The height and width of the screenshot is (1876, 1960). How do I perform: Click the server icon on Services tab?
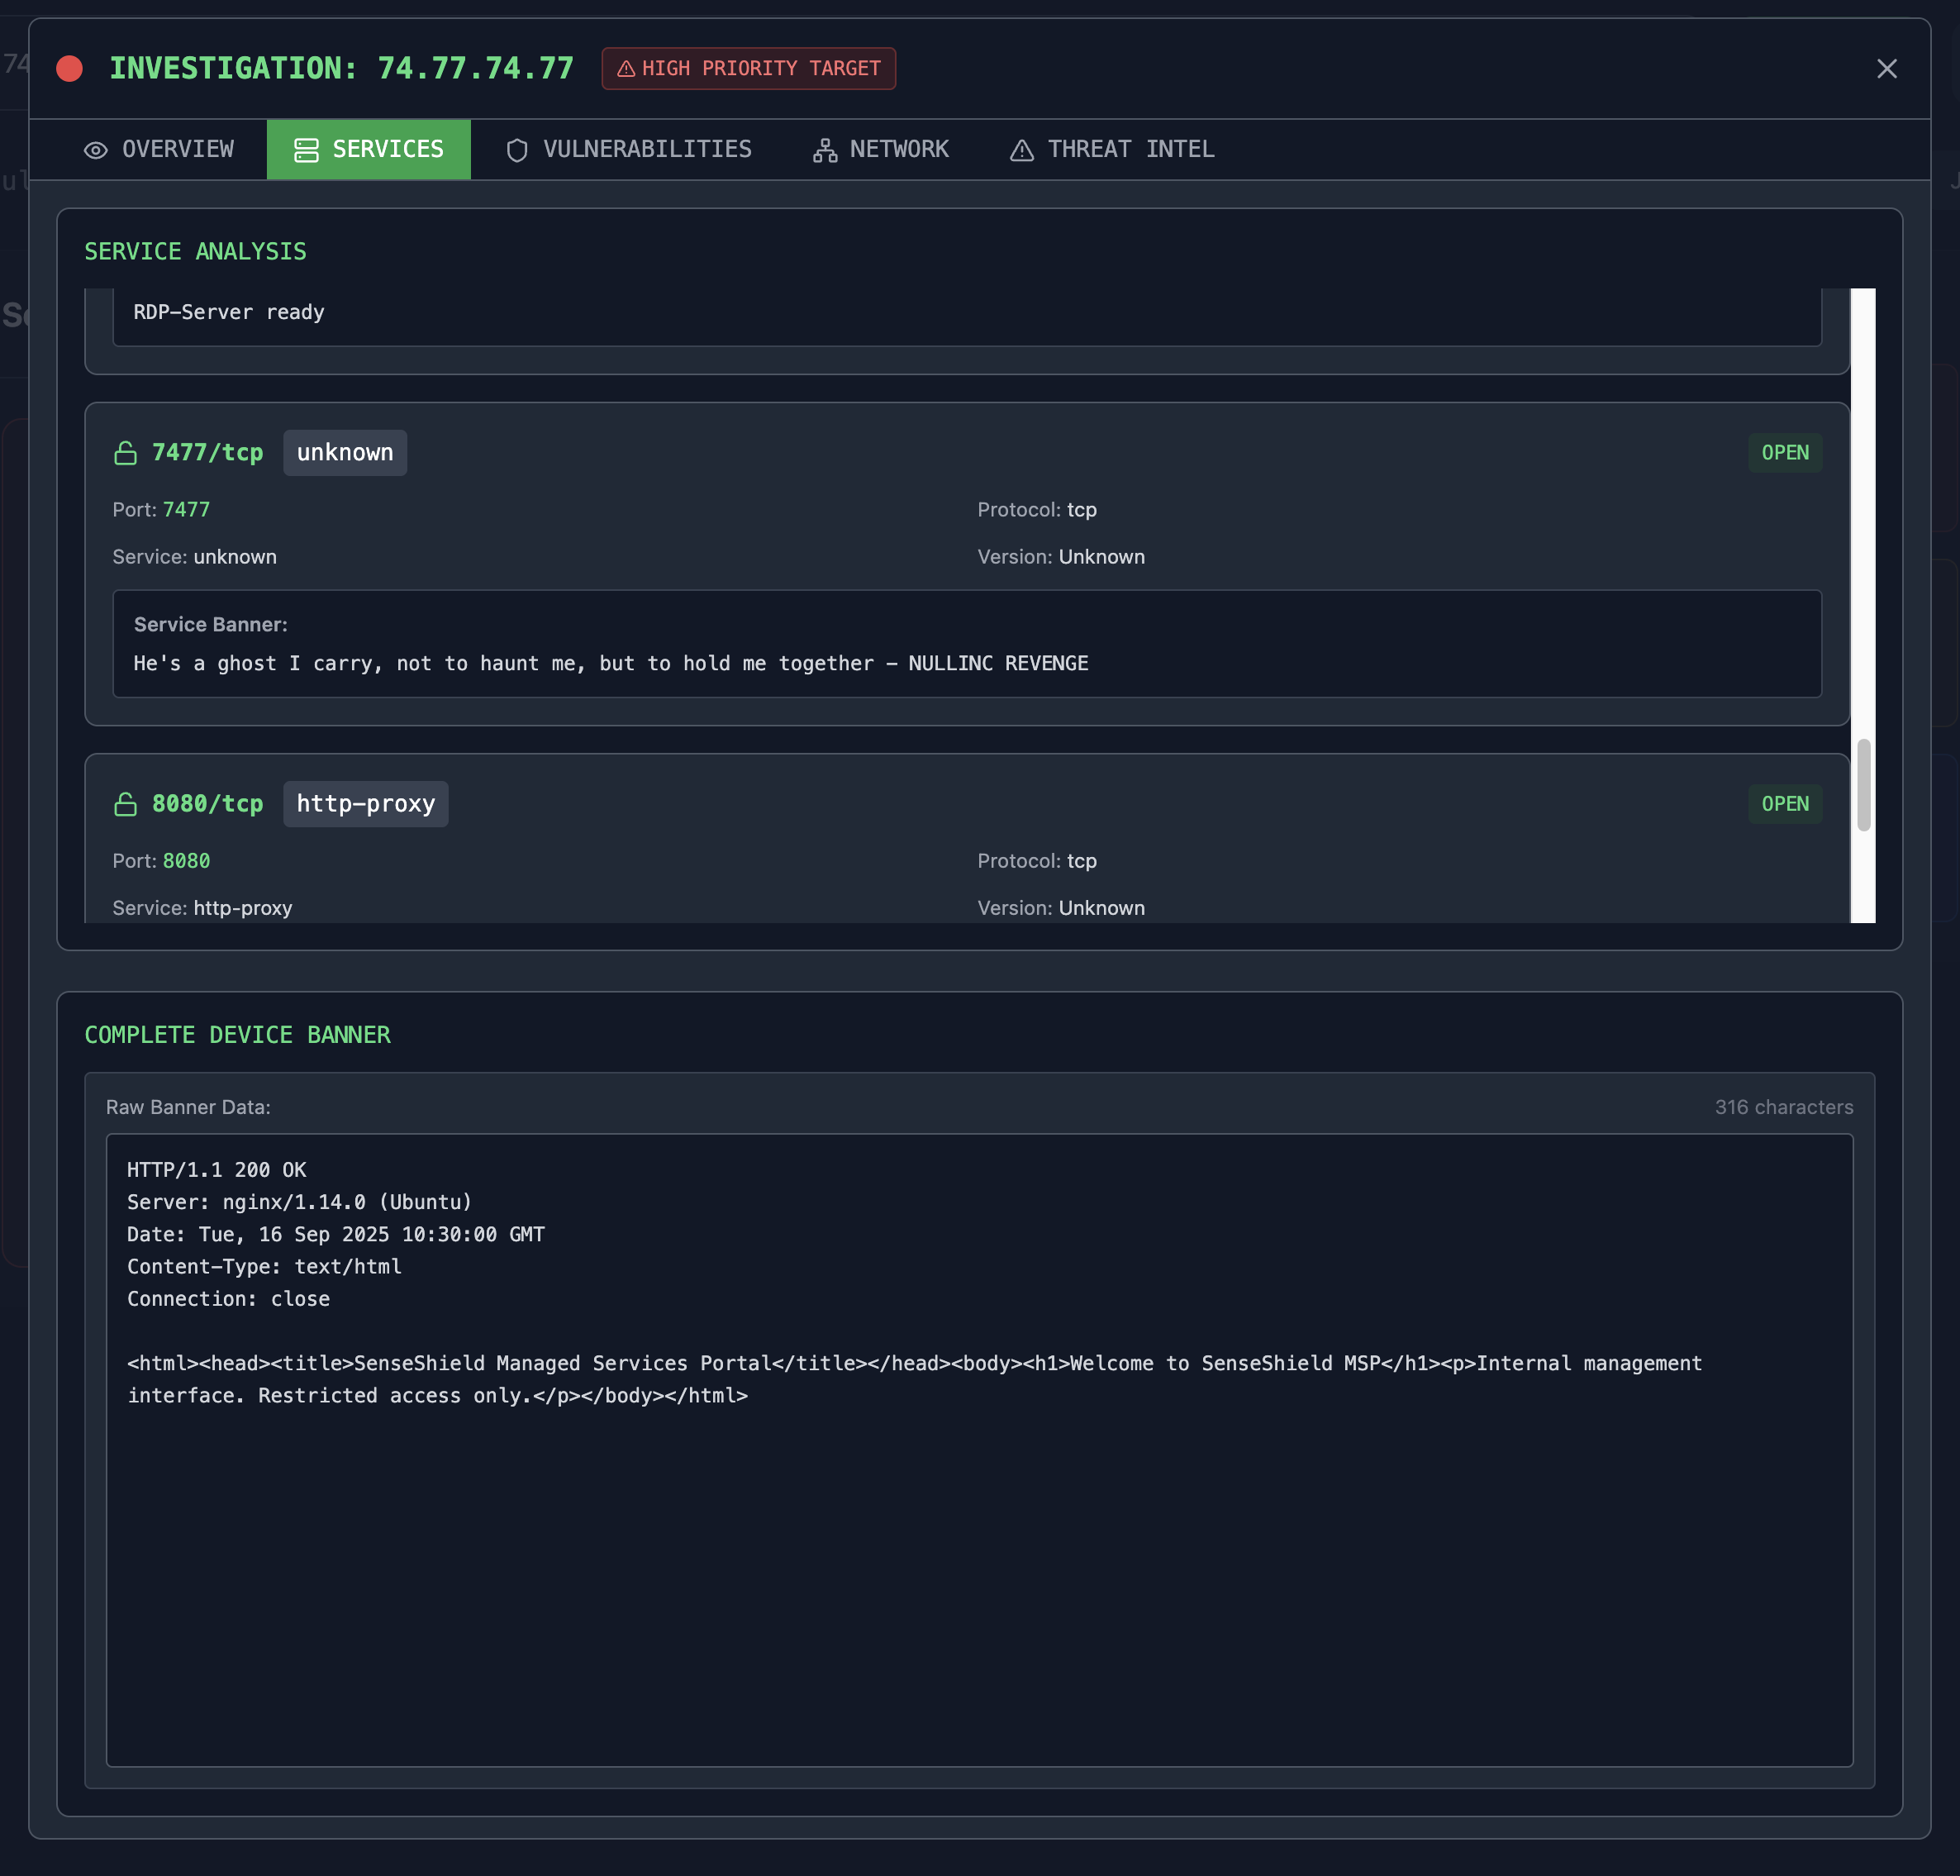click(306, 150)
